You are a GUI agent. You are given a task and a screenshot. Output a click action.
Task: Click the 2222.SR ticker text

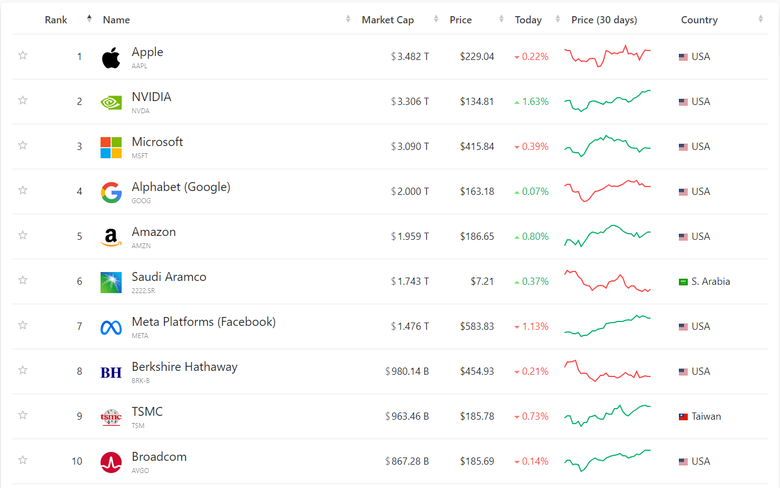coord(143,291)
